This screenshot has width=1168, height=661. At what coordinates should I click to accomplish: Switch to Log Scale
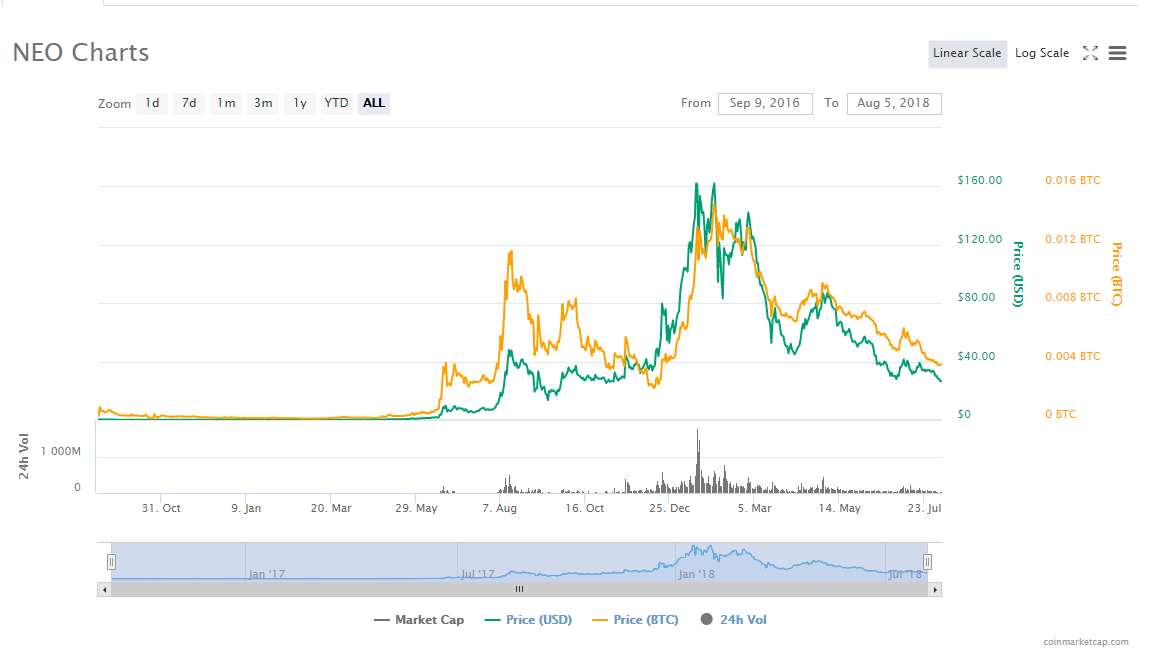(x=1041, y=54)
